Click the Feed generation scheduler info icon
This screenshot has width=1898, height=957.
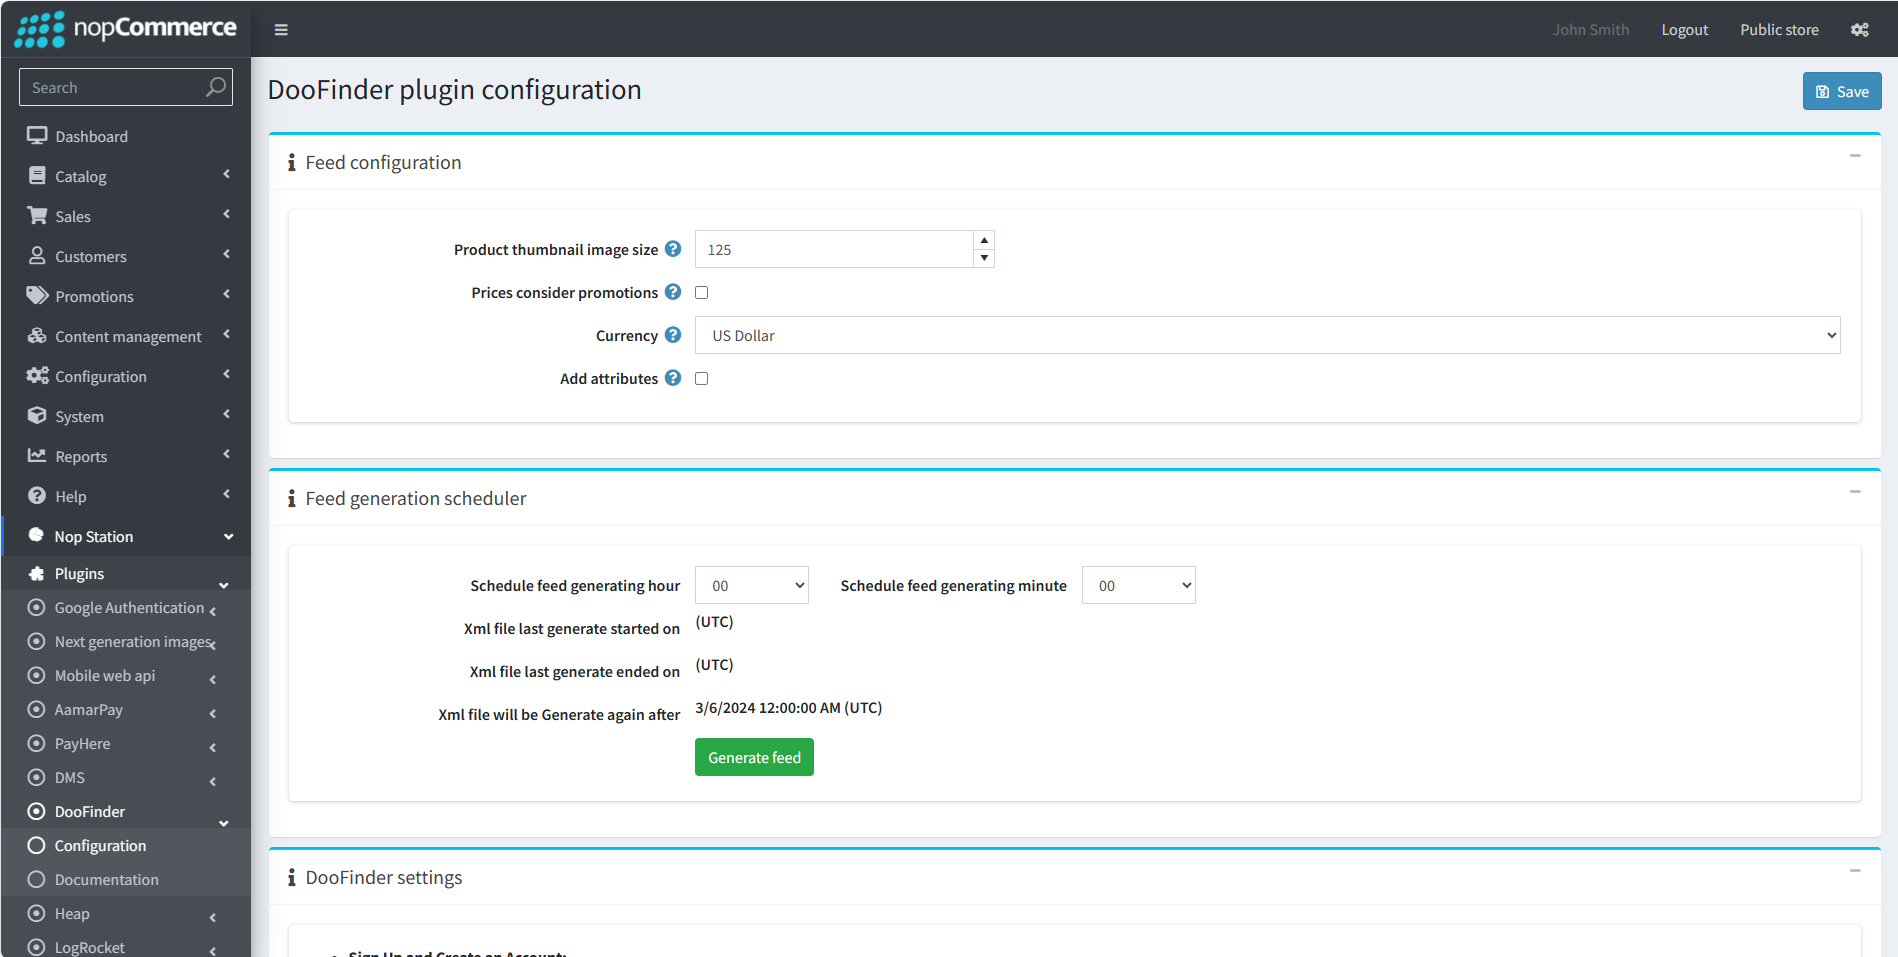[291, 498]
